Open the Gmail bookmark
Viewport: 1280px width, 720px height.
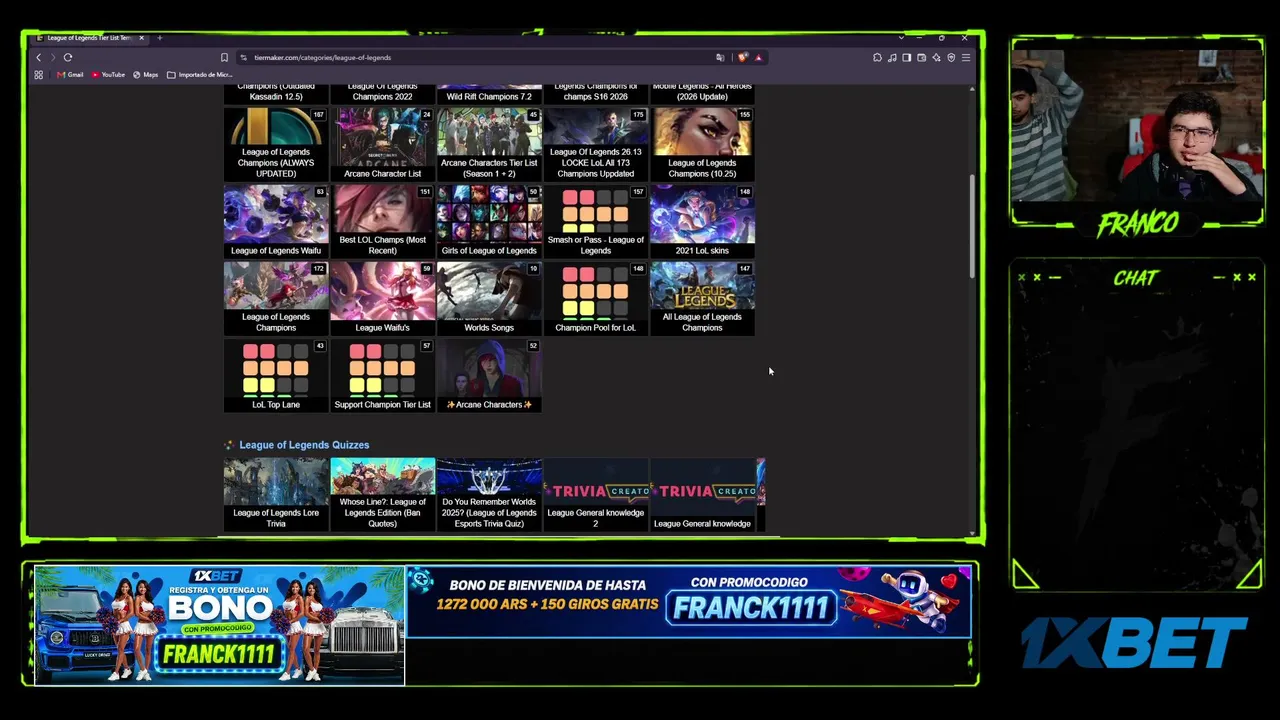70,75
